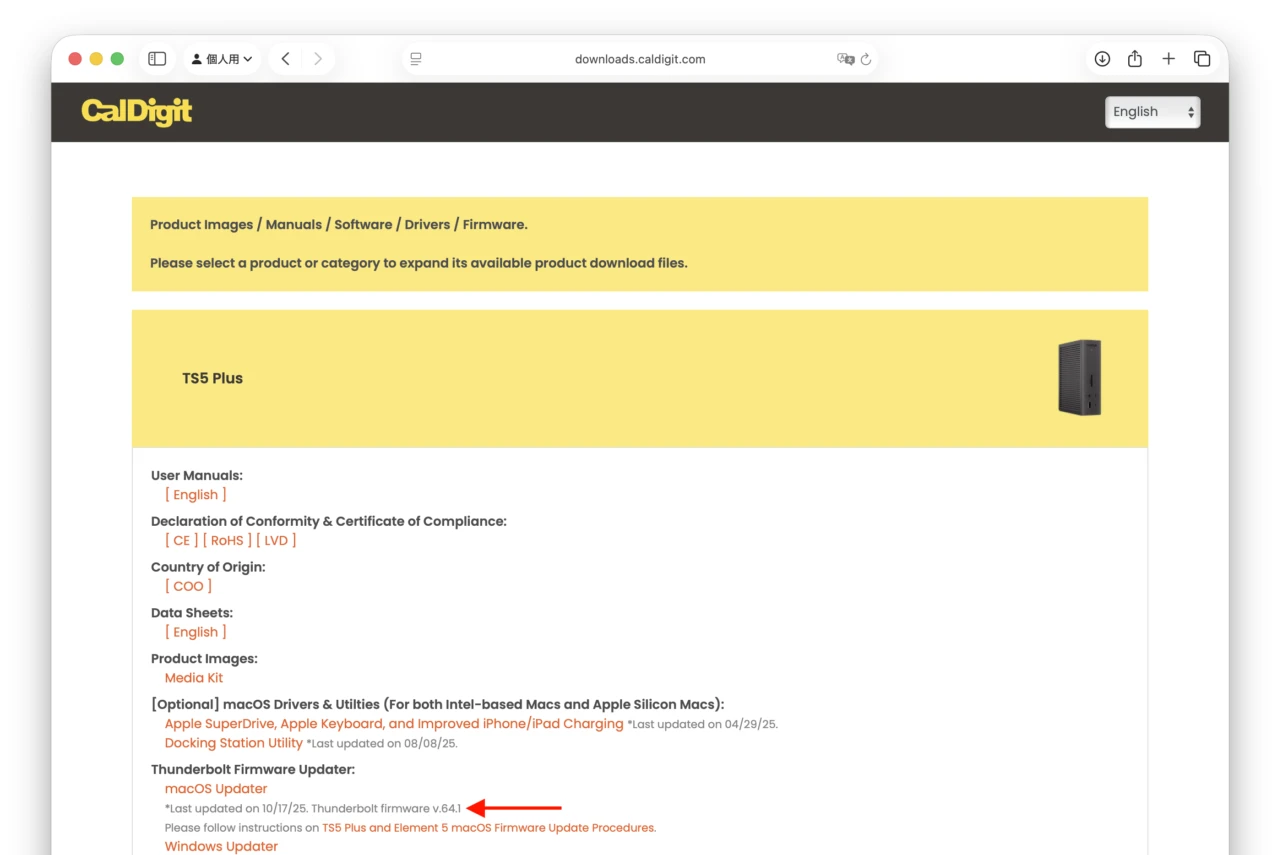Open the Docking Station Utility link
The image size is (1280, 855).
tap(234, 743)
